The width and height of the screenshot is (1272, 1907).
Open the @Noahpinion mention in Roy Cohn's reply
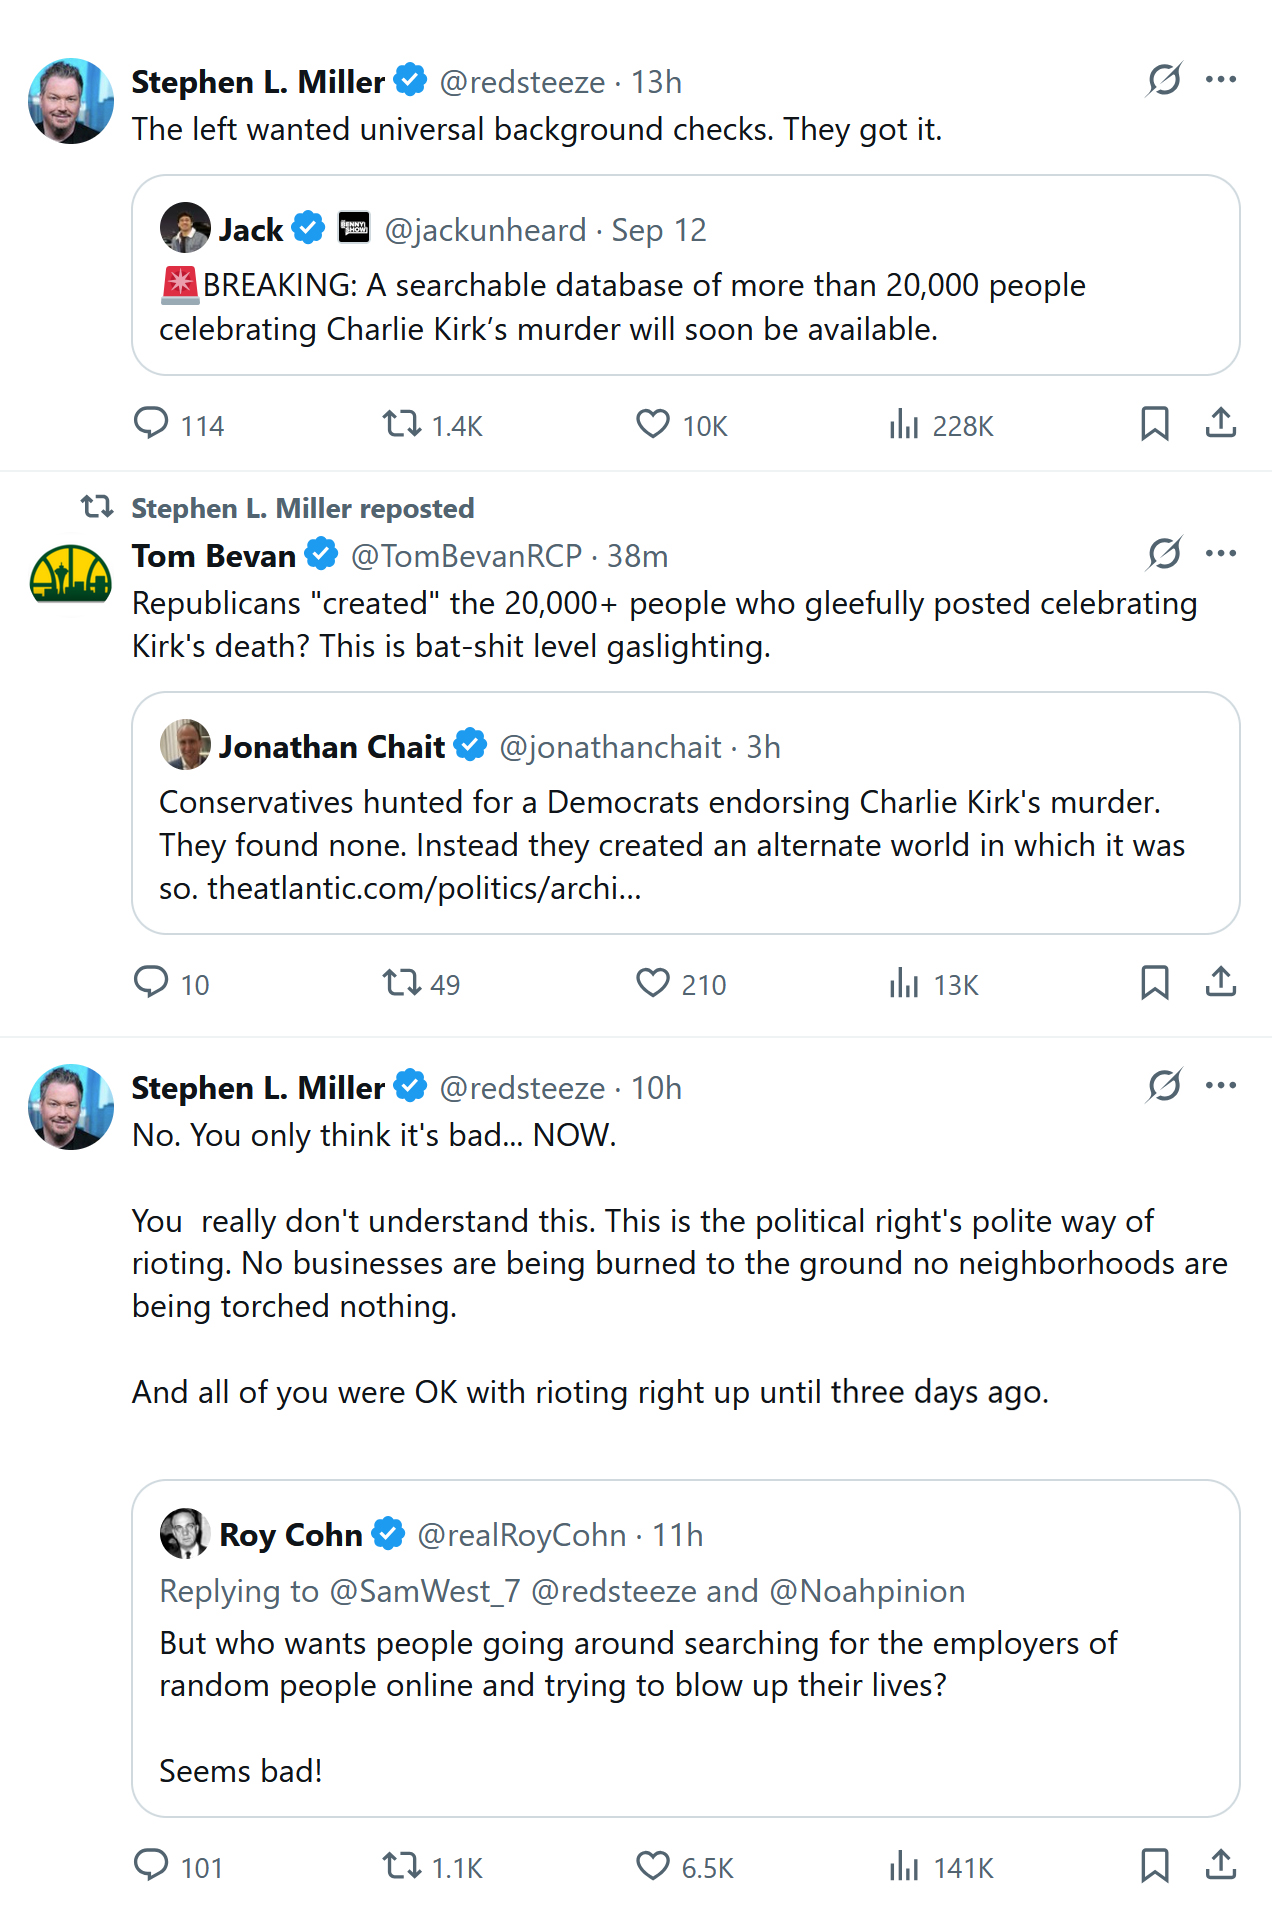click(867, 1591)
